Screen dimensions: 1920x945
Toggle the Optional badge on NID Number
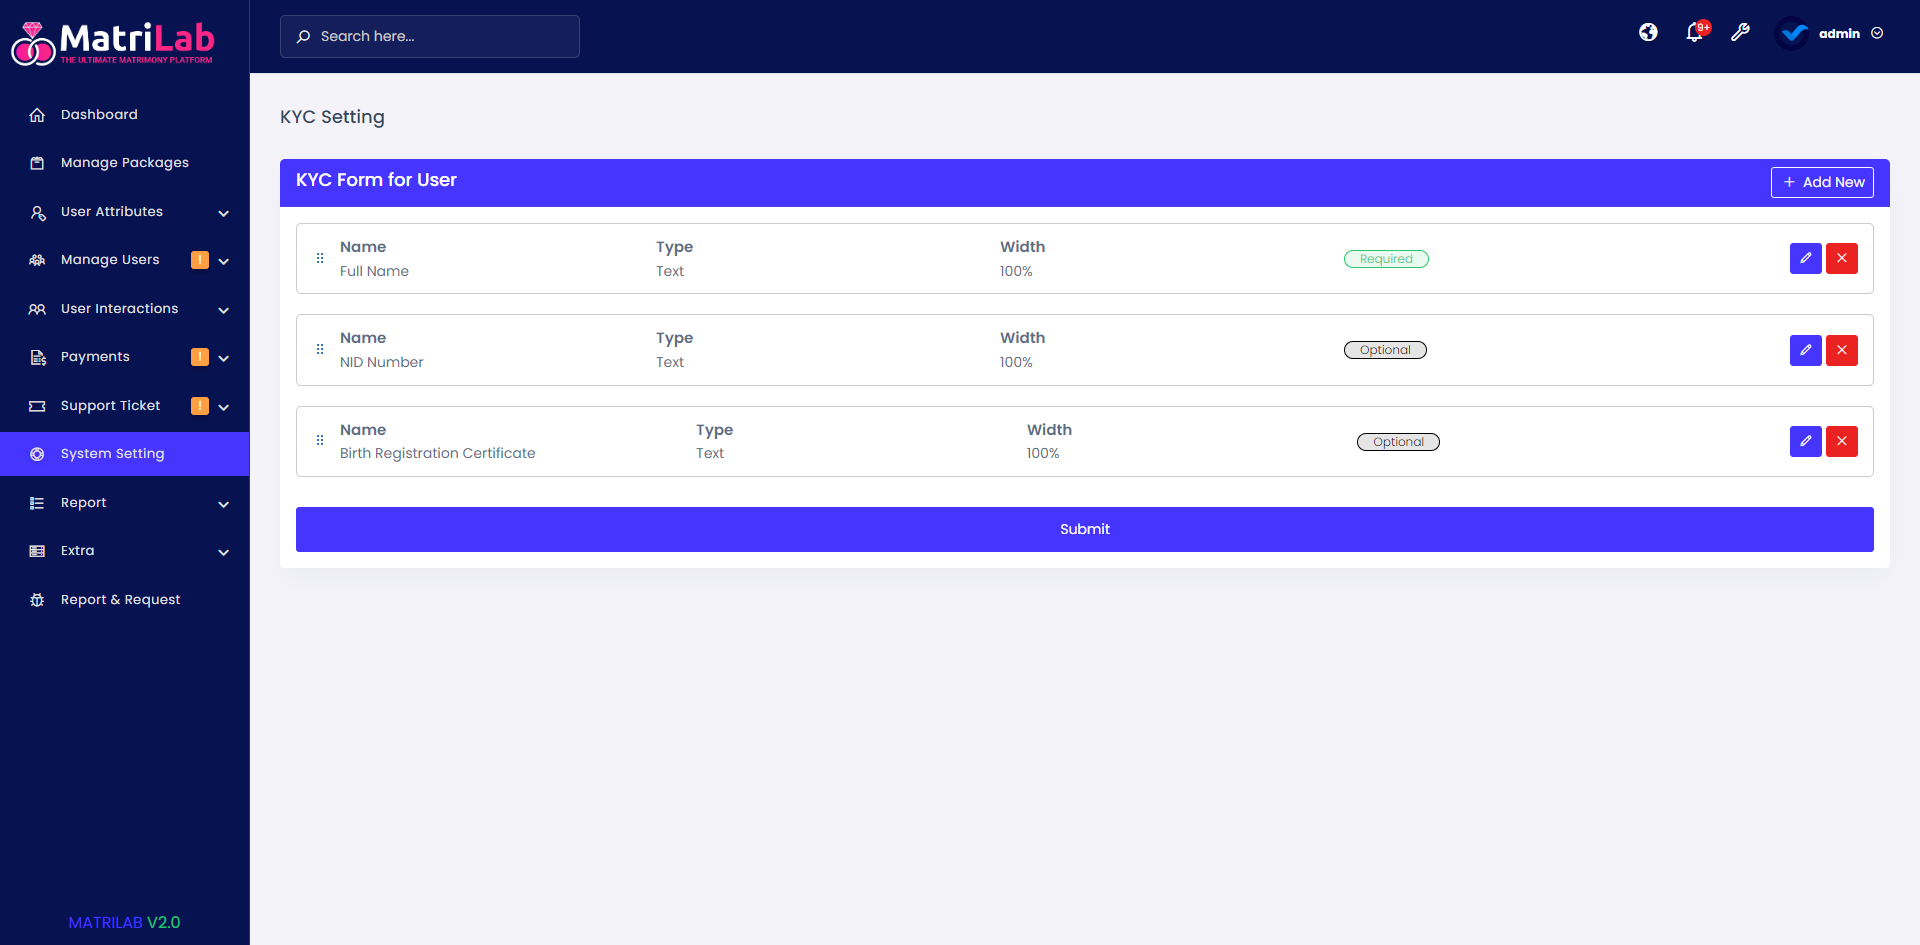(x=1385, y=349)
